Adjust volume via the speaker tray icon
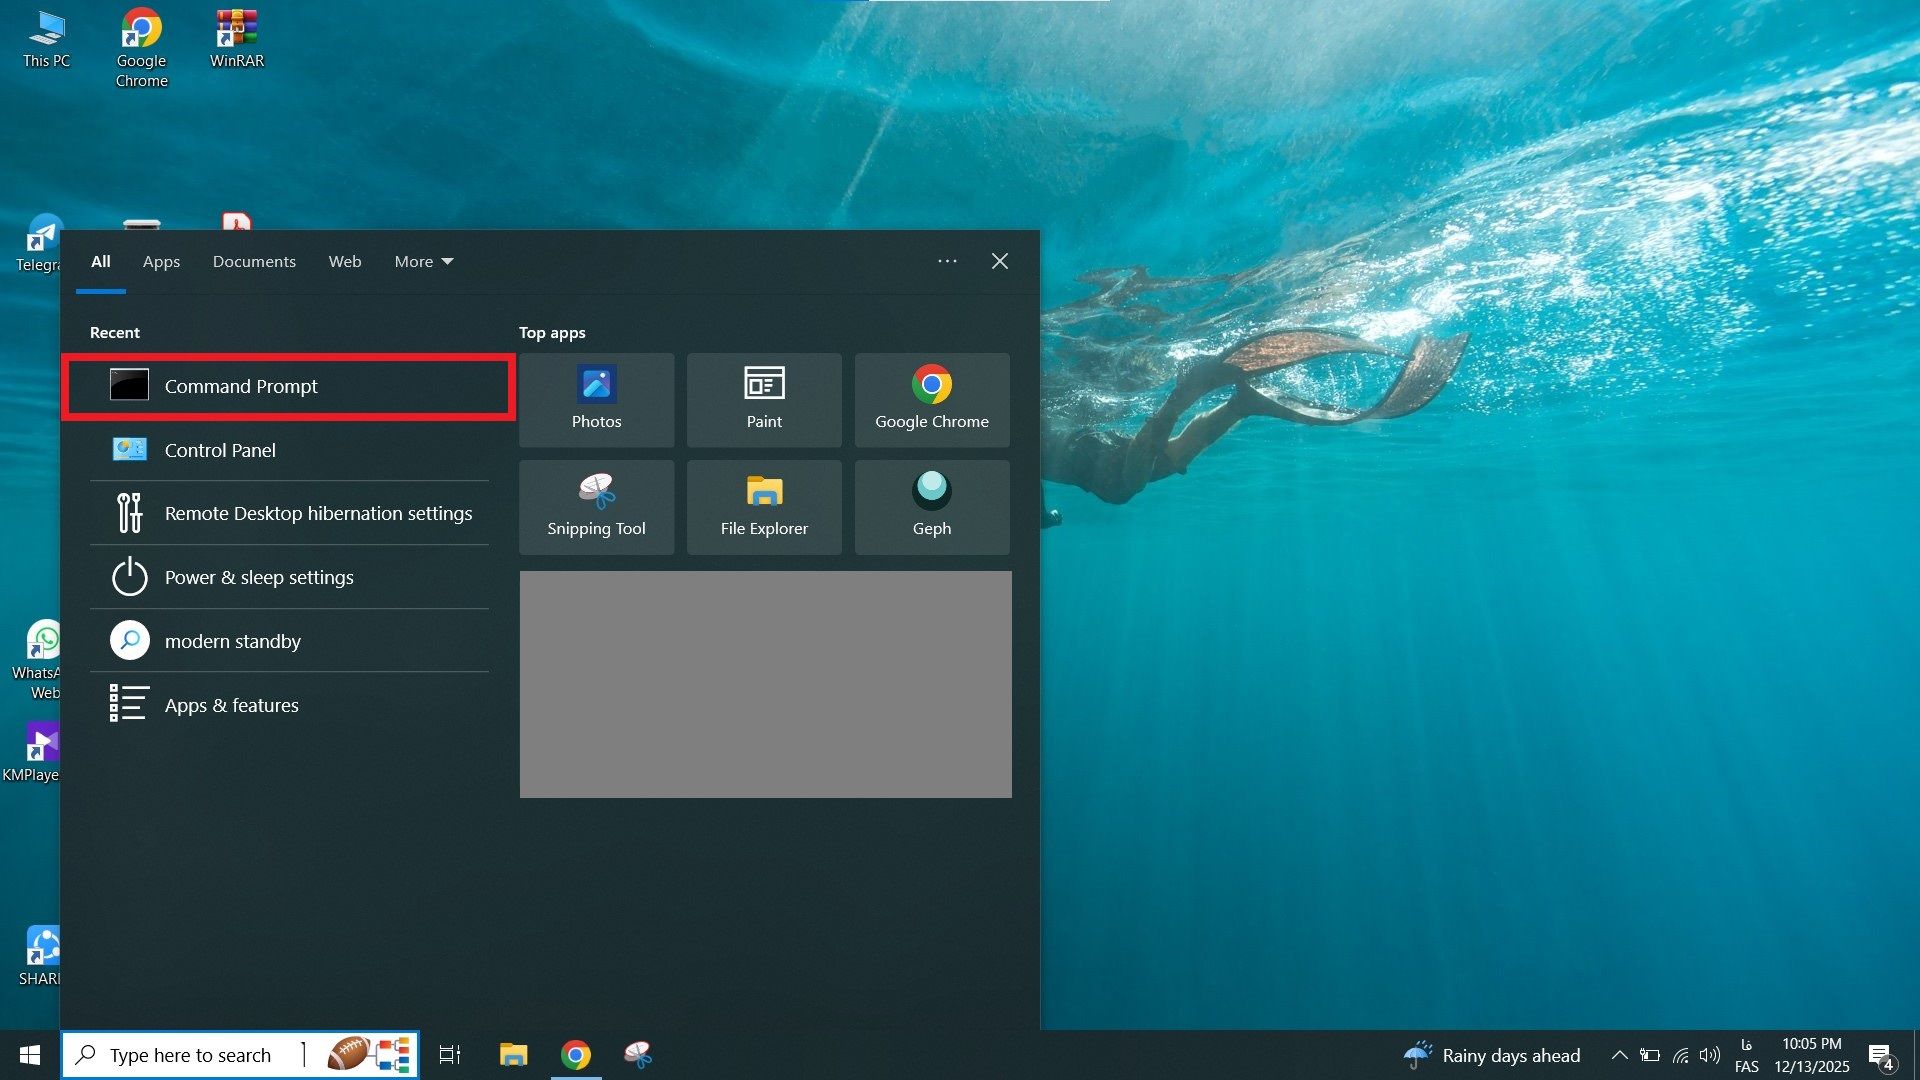The image size is (1920, 1080). click(x=1708, y=1054)
